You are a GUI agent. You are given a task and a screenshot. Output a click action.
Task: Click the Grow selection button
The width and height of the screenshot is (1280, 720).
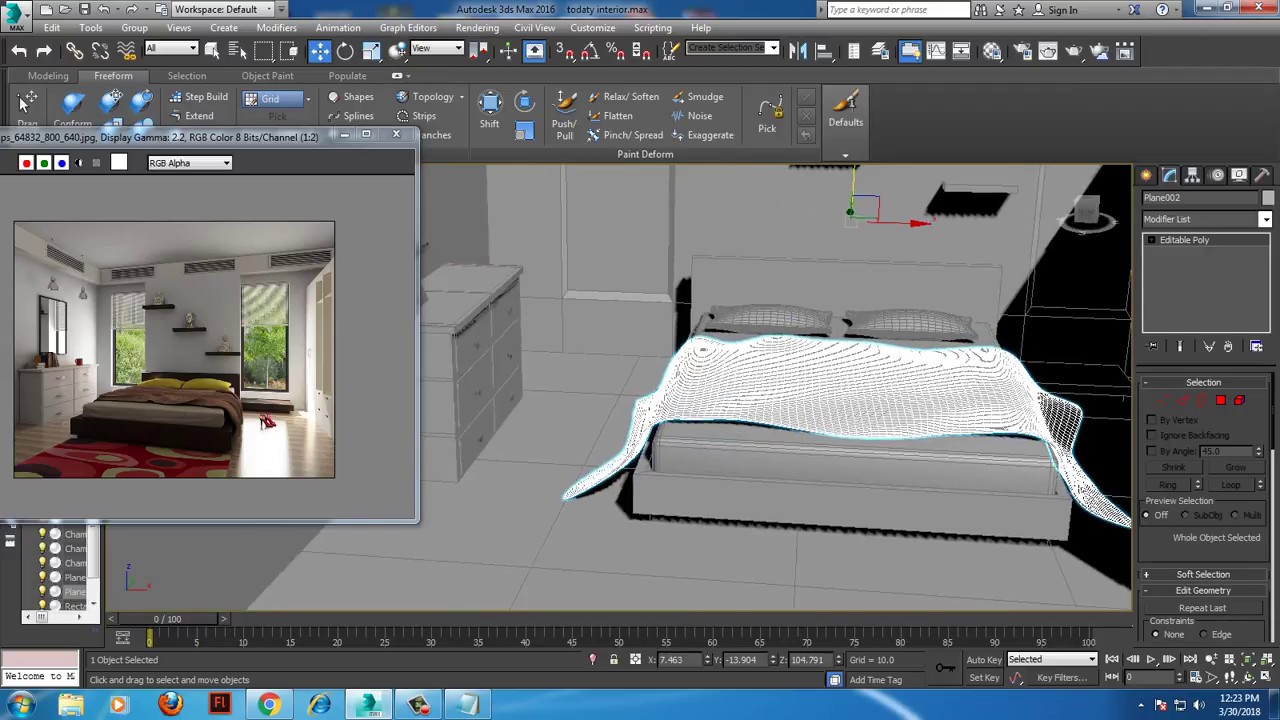tap(1236, 468)
